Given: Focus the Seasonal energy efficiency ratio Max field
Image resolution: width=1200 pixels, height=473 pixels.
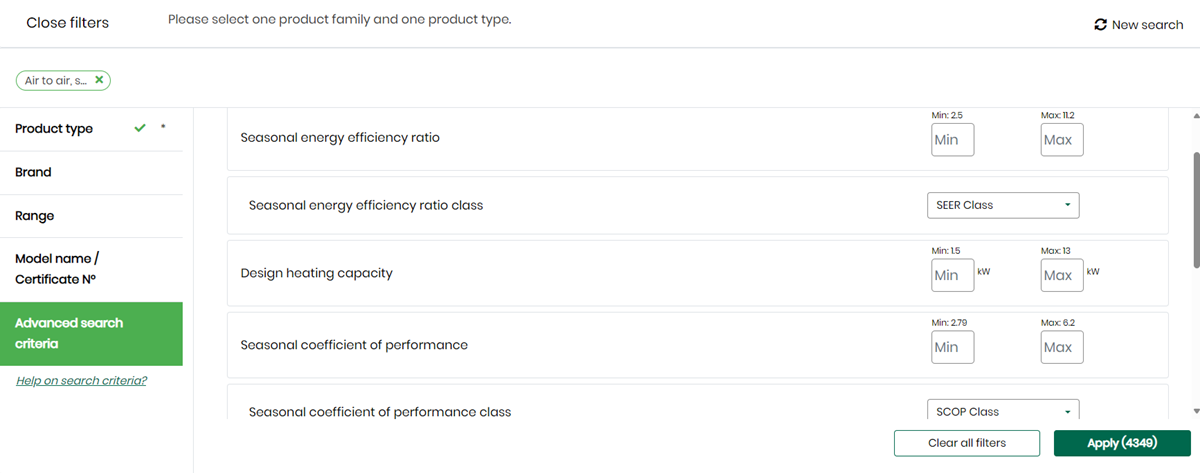Looking at the screenshot, I should point(1061,140).
